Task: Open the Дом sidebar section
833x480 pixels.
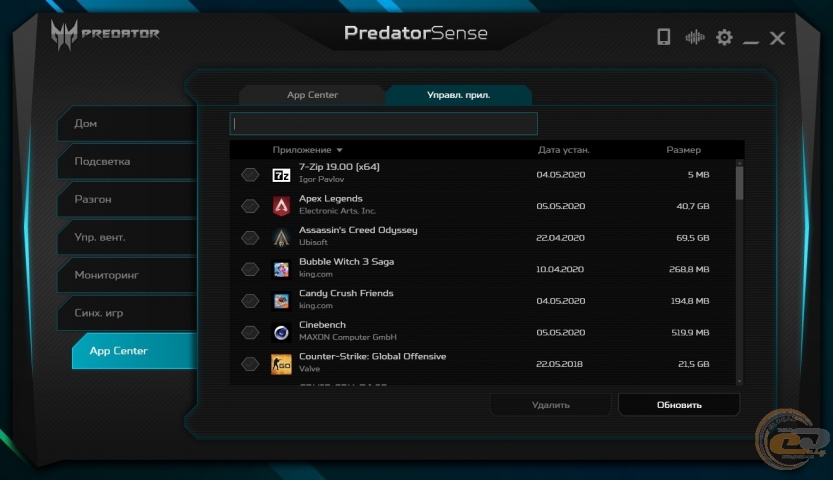Action: coord(128,123)
